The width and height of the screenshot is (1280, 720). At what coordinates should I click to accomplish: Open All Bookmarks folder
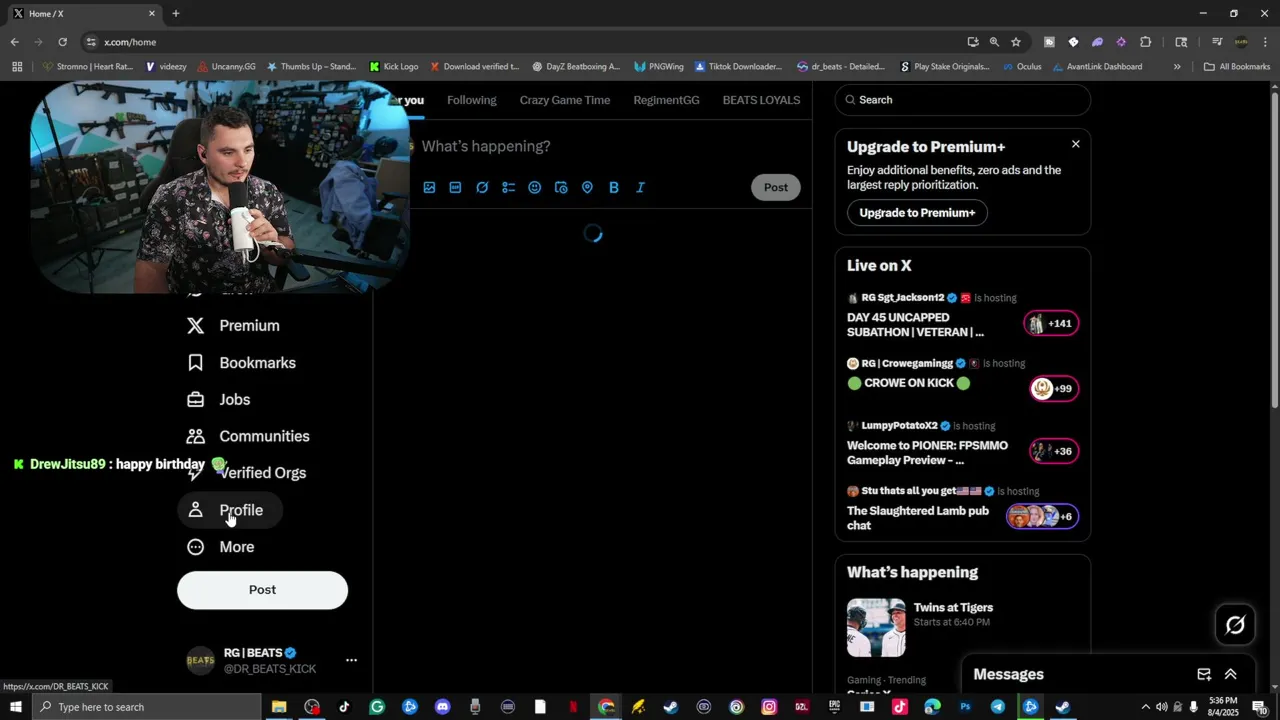tap(1237, 67)
